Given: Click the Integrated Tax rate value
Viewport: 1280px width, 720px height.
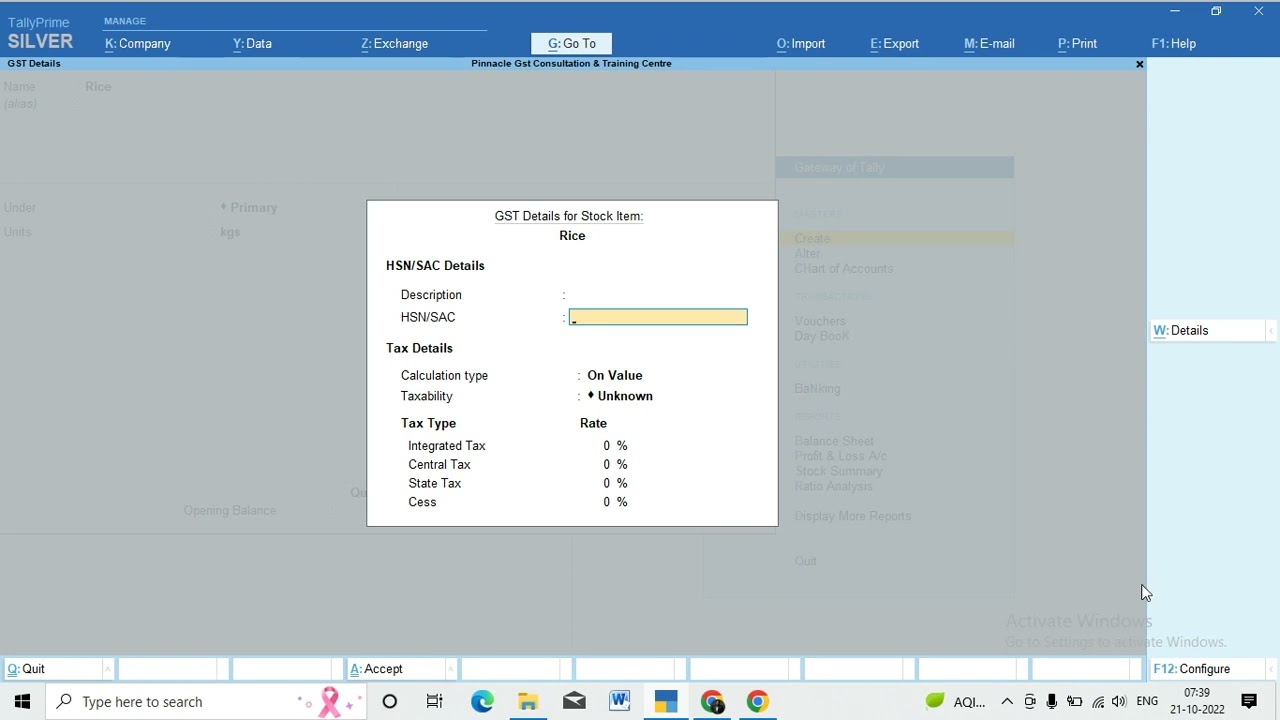Looking at the screenshot, I should click(x=614, y=446).
